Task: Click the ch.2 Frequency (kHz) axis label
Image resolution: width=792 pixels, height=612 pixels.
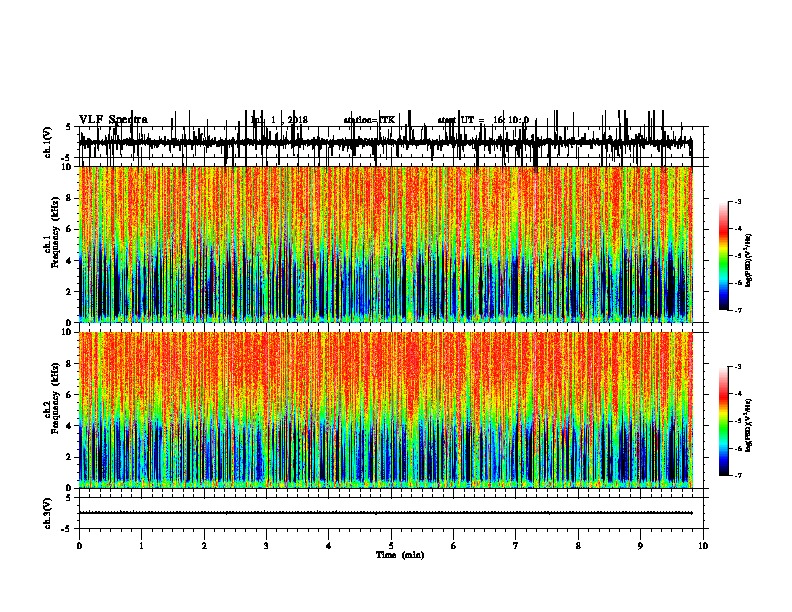Action: pos(51,398)
